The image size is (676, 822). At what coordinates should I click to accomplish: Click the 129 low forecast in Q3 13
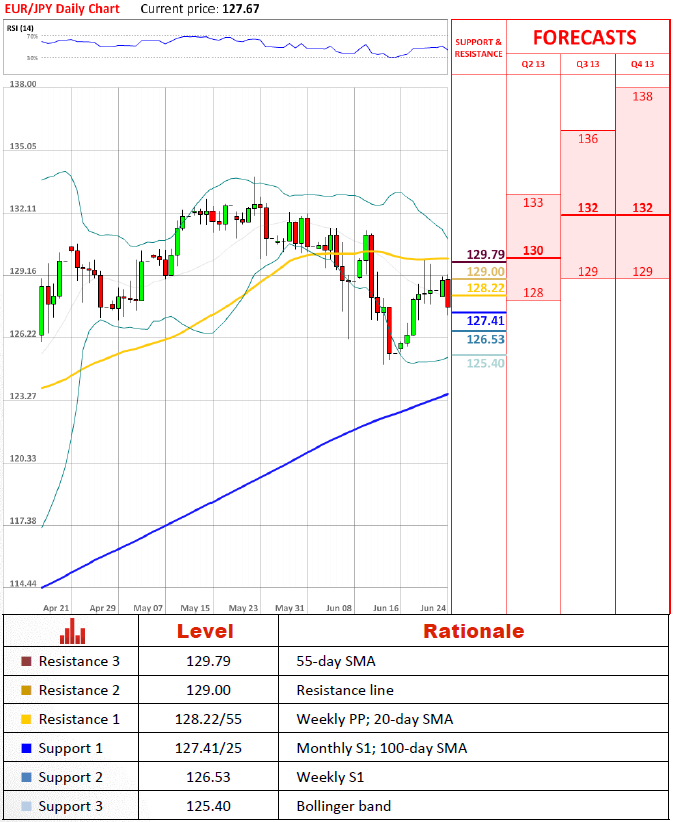[x=588, y=272]
